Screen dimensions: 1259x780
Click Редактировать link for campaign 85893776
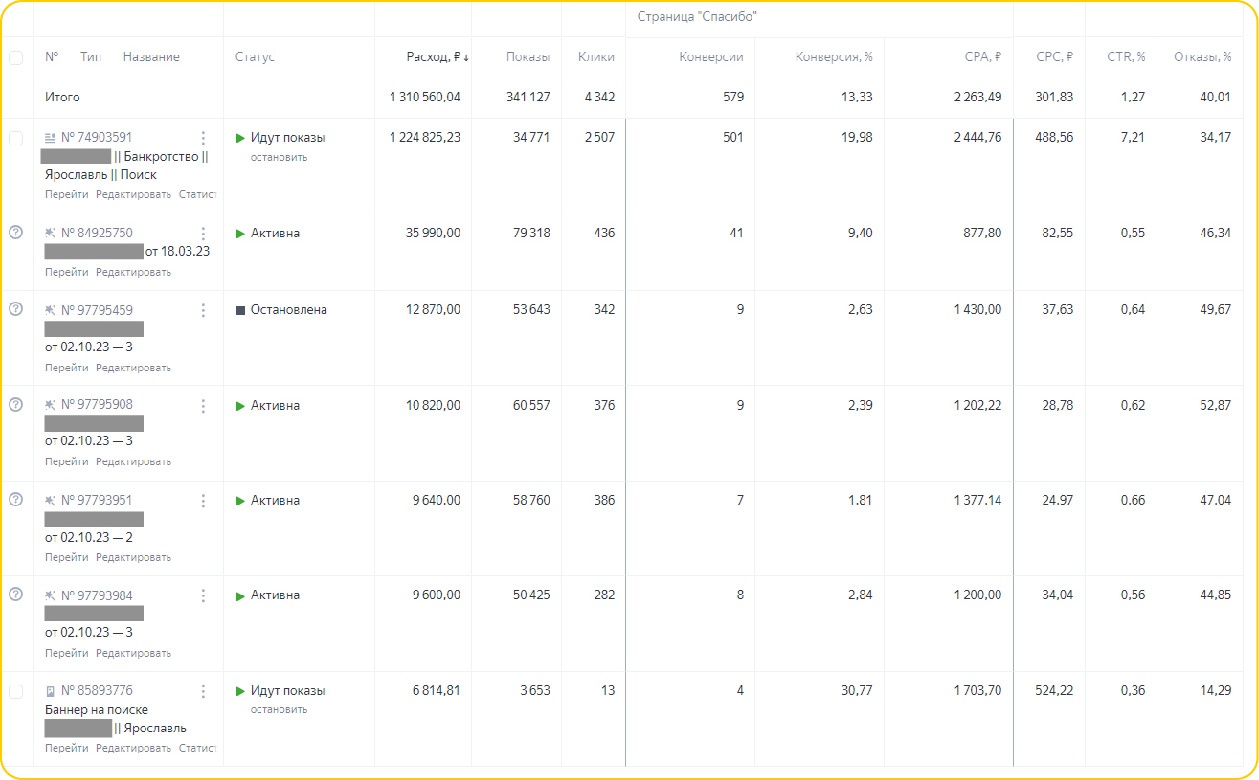click(x=134, y=748)
